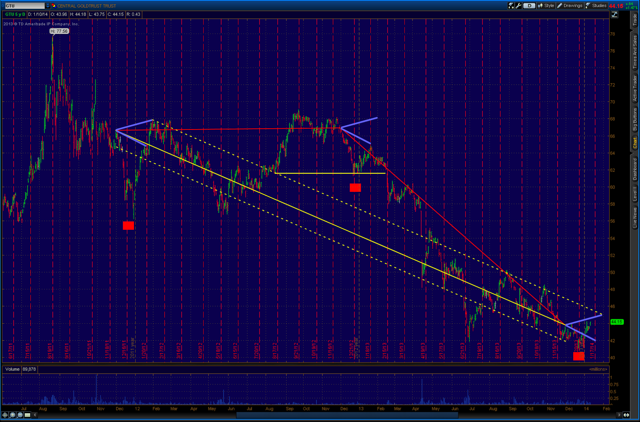The height and width of the screenshot is (422, 640).
Task: Expand the symbol selector arrows next to GTU
Action: tap(47, 6)
